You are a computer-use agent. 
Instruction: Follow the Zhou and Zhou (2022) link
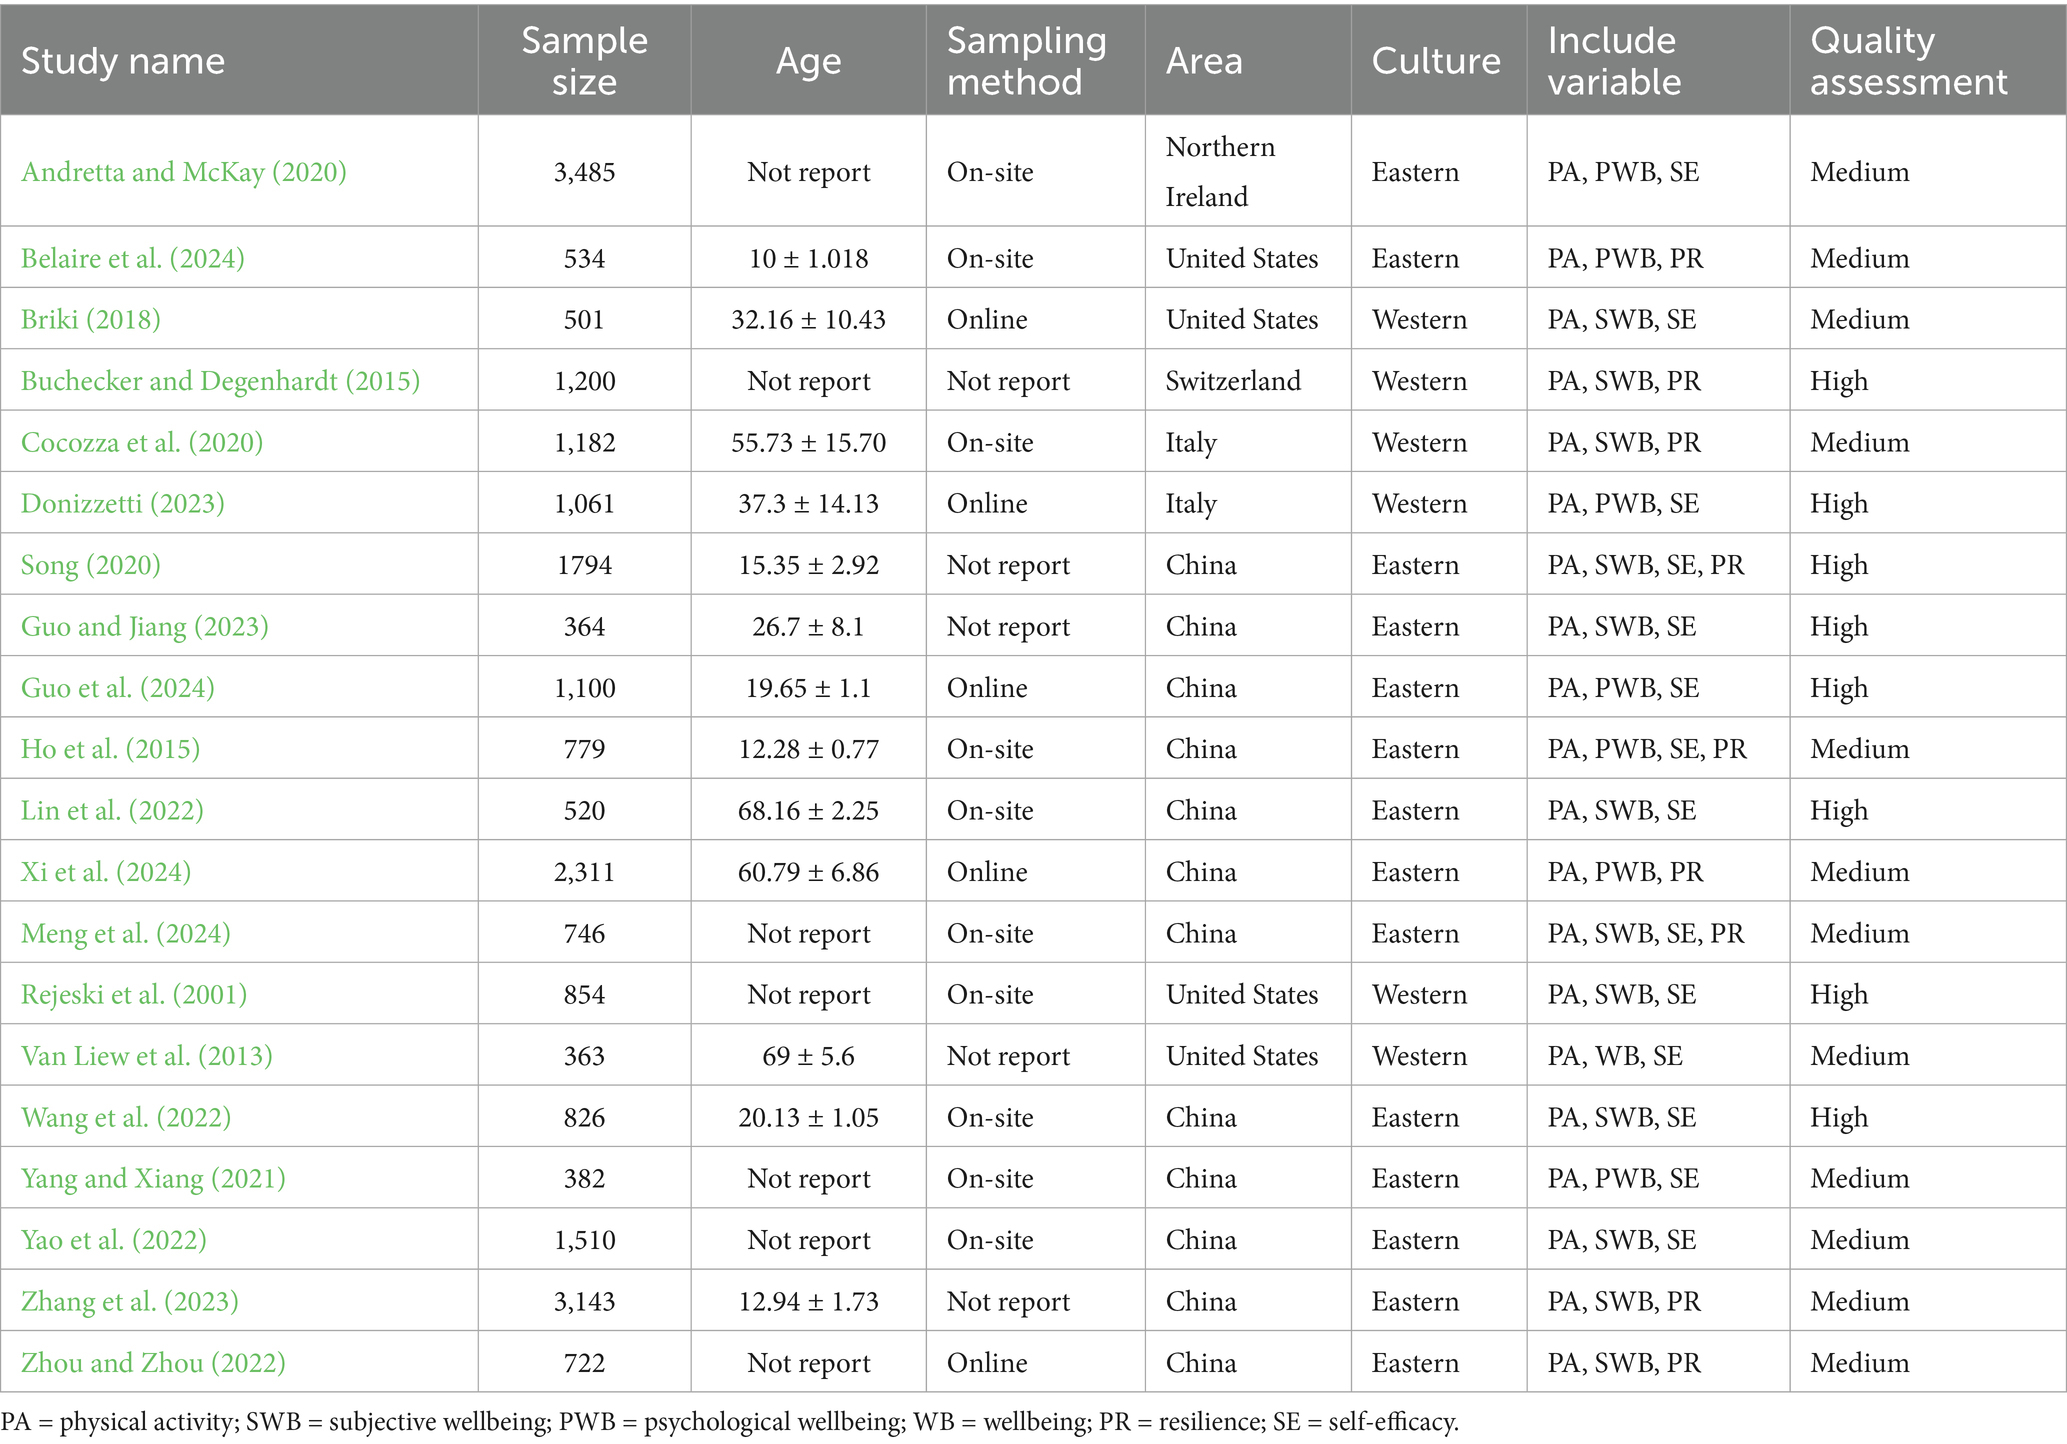coord(154,1362)
